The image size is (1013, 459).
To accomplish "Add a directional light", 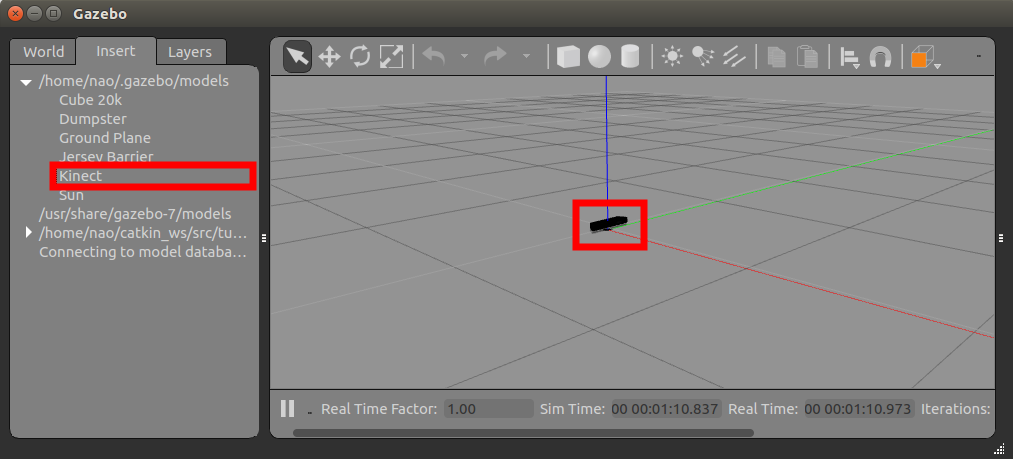I will coord(733,57).
